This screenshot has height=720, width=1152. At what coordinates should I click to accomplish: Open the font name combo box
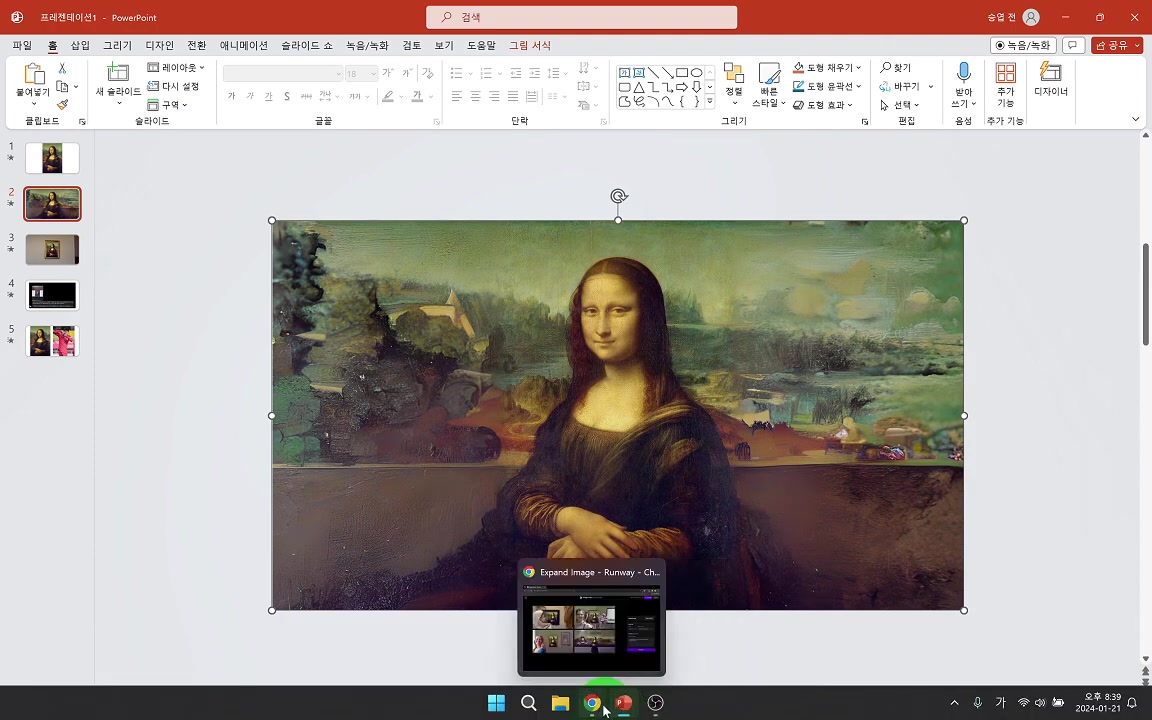[x=283, y=73]
